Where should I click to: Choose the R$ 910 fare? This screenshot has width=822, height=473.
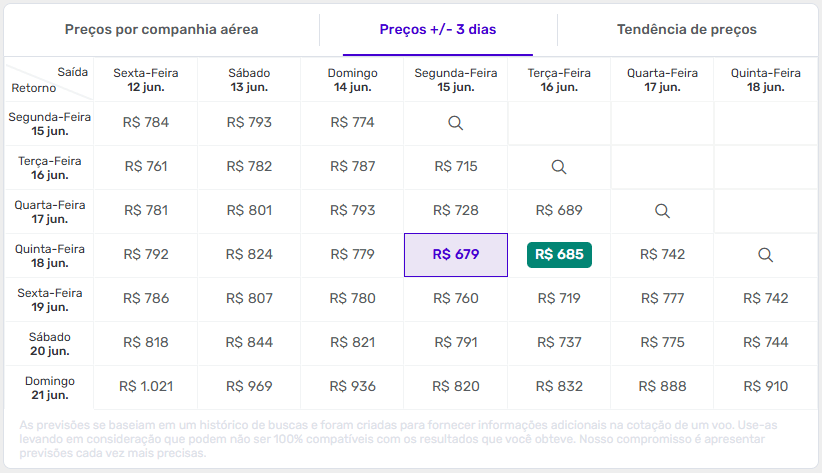765,387
